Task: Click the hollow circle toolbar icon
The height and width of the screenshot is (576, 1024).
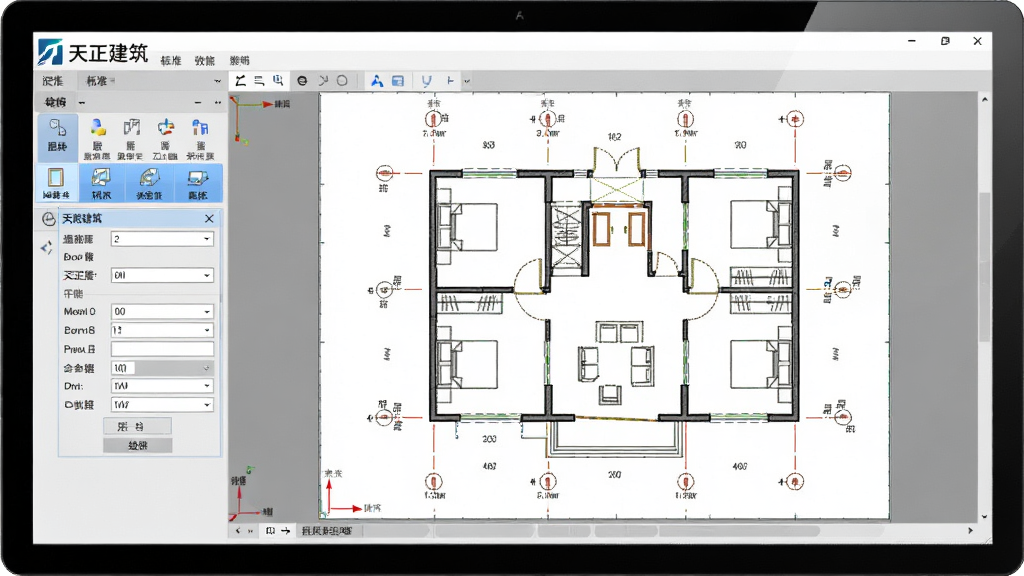Action: (x=342, y=80)
